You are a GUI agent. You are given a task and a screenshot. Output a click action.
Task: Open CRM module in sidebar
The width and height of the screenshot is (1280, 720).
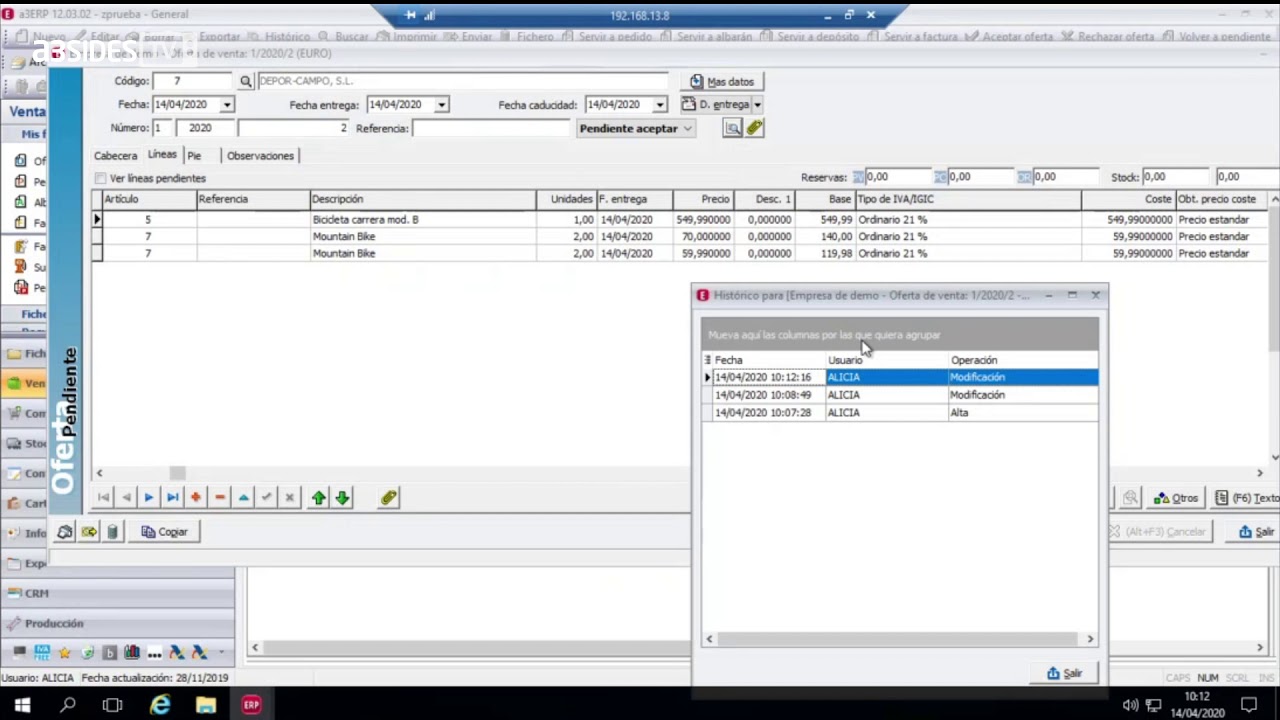[x=118, y=593]
